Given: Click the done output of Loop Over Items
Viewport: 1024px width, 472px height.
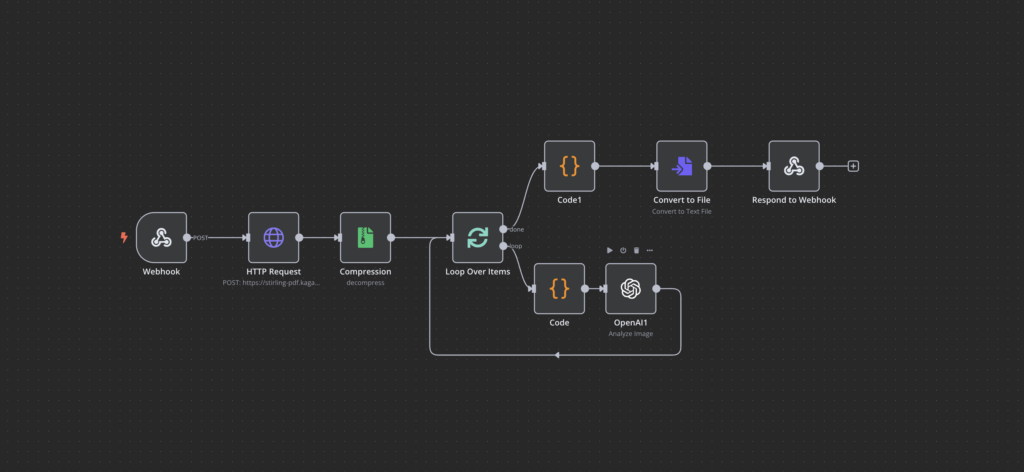Looking at the screenshot, I should [x=503, y=229].
